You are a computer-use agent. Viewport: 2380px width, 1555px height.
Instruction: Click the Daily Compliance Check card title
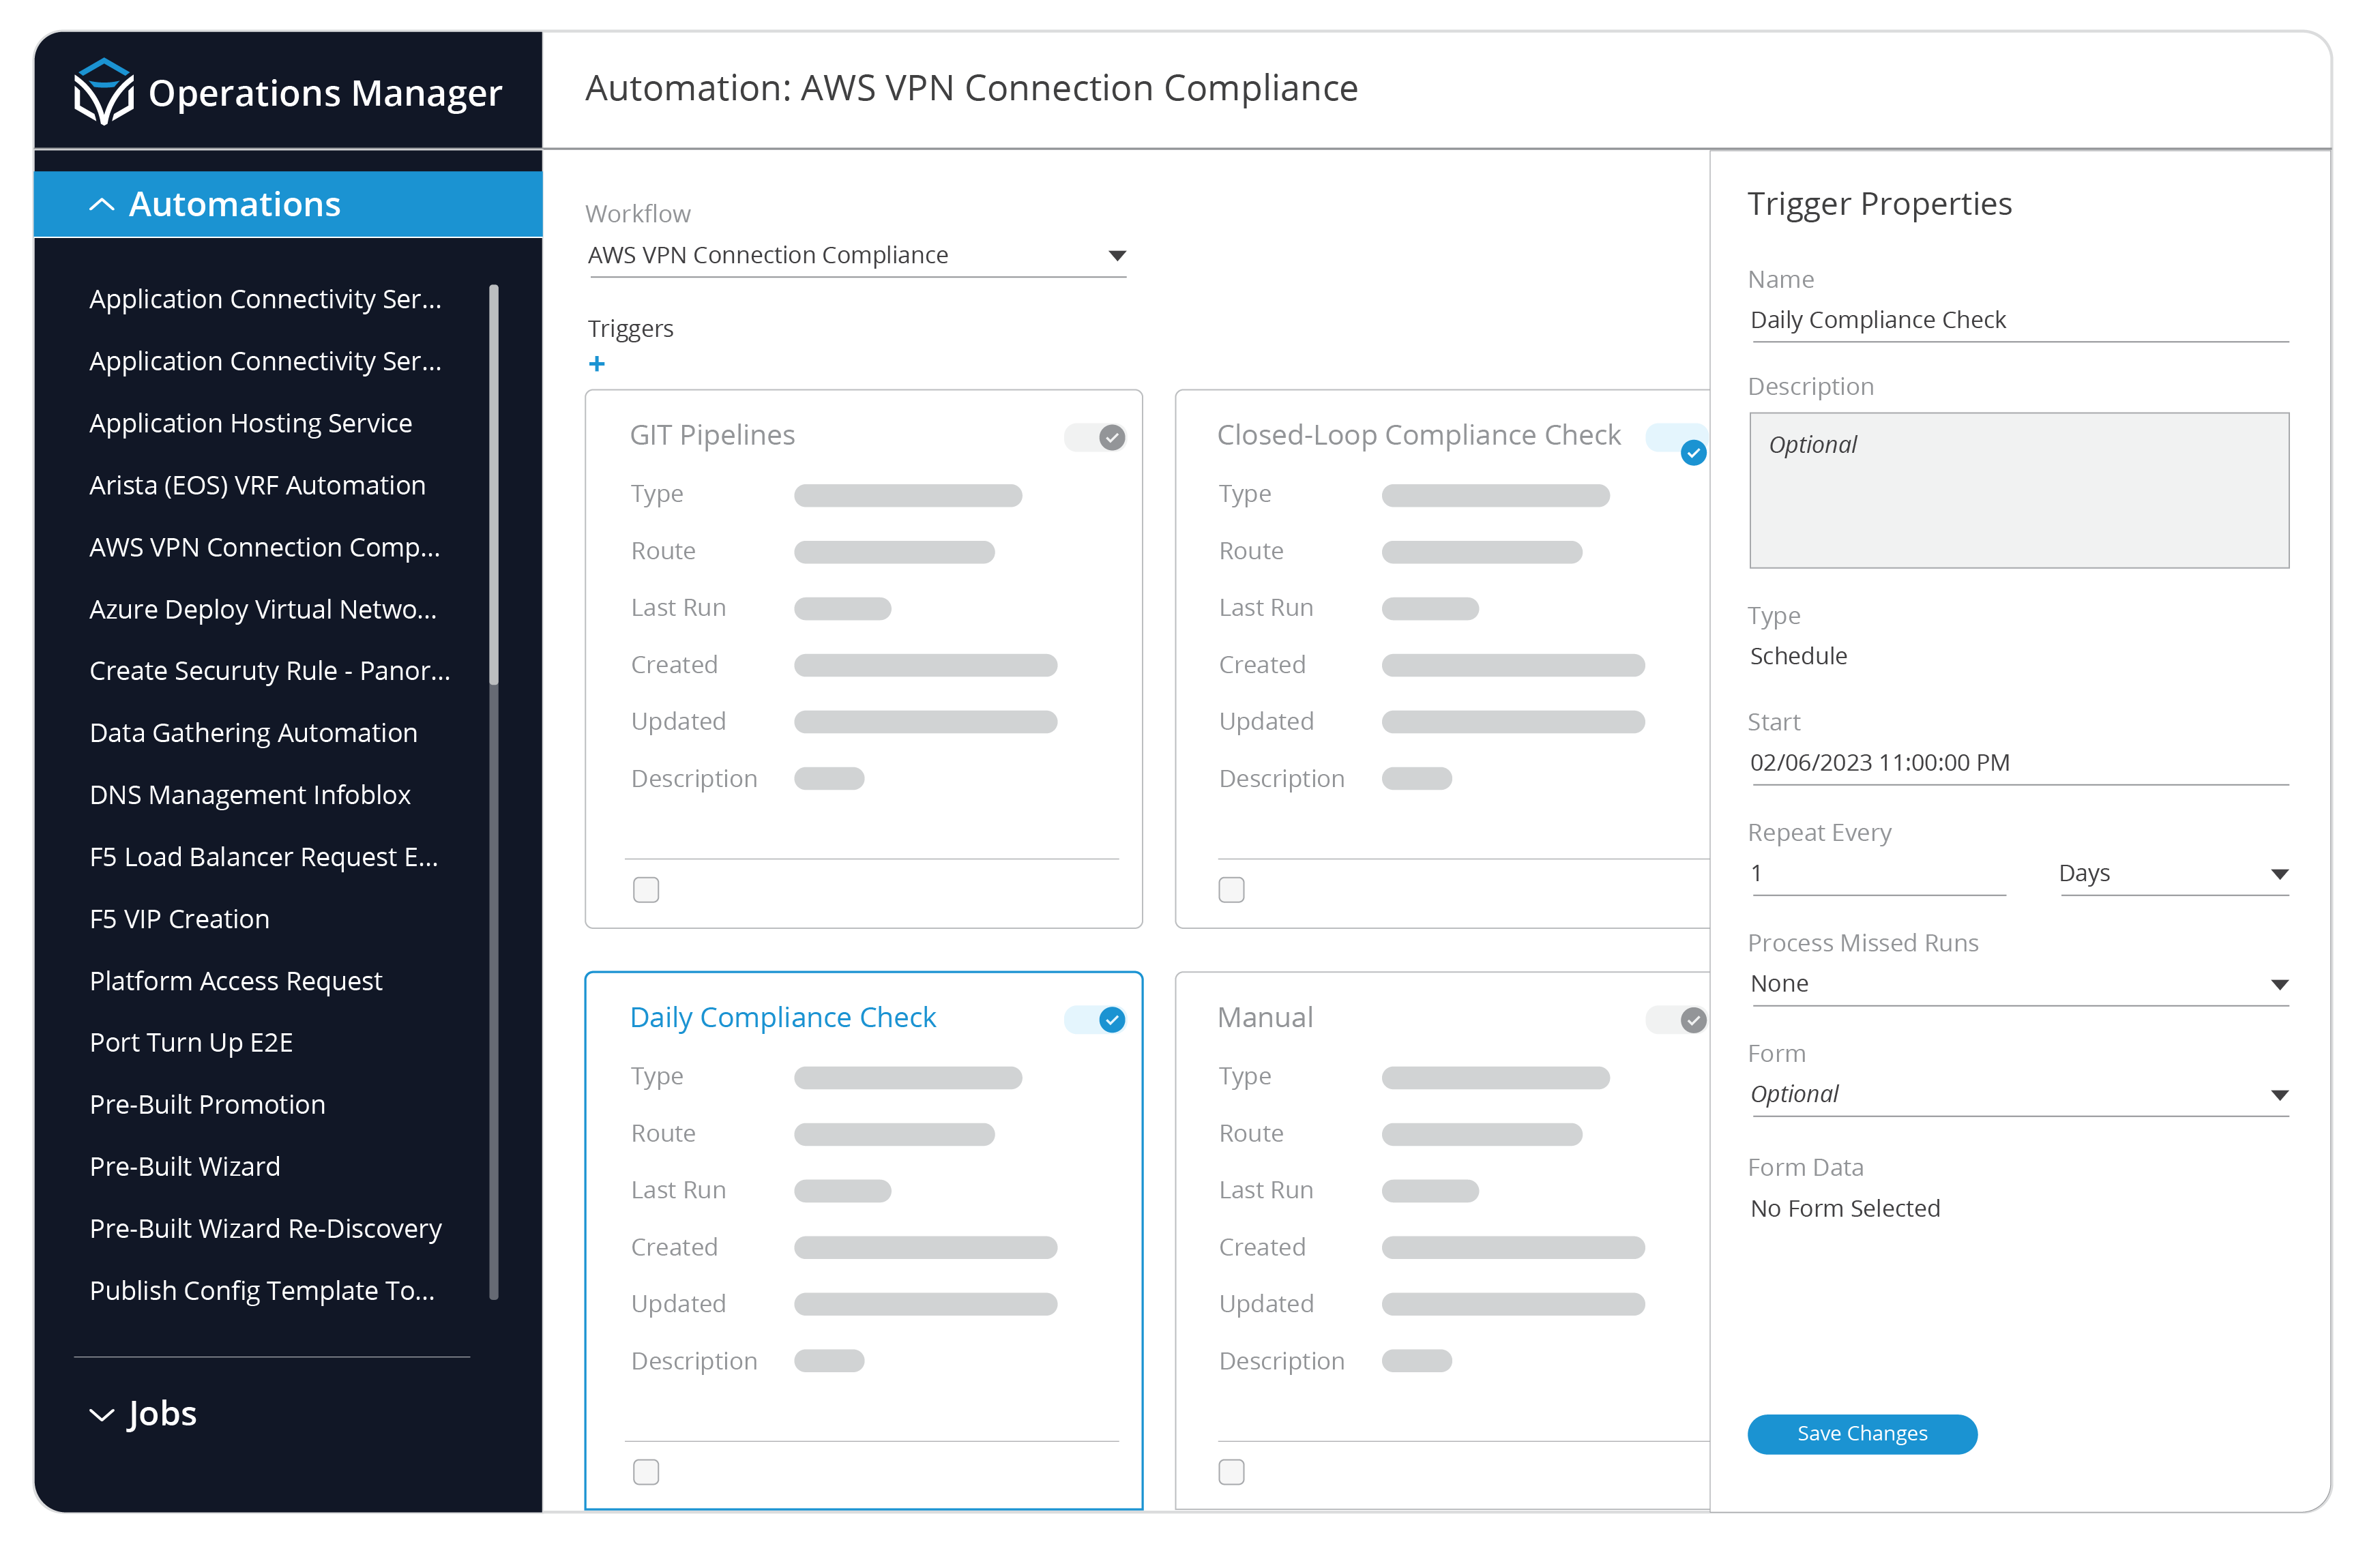783,1017
